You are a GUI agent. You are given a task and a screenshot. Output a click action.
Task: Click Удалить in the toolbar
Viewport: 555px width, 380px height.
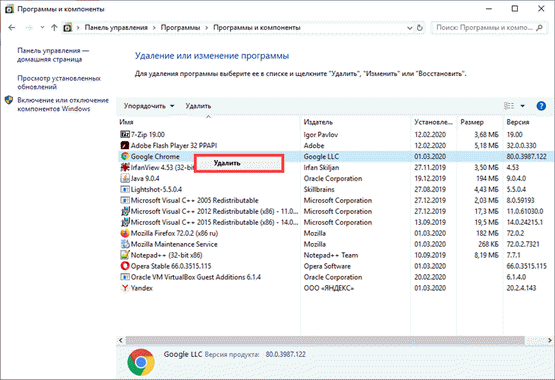198,106
